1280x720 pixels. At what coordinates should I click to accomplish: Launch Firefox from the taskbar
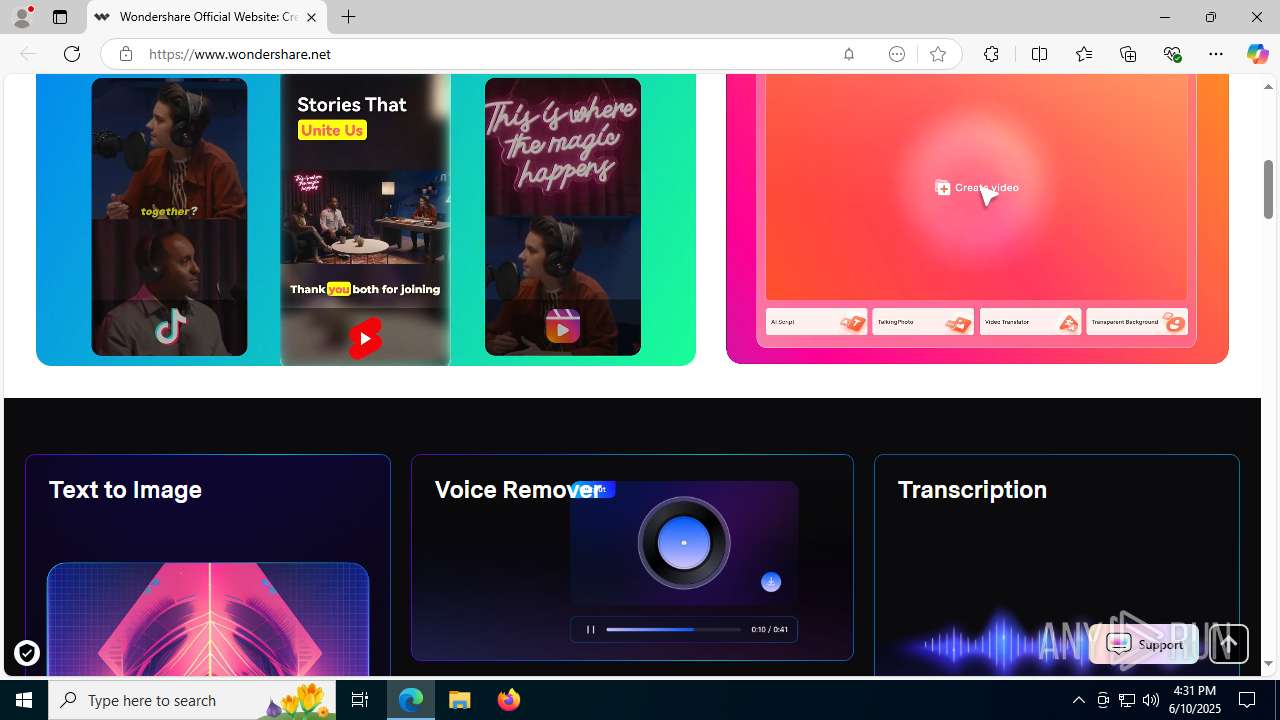click(x=509, y=700)
